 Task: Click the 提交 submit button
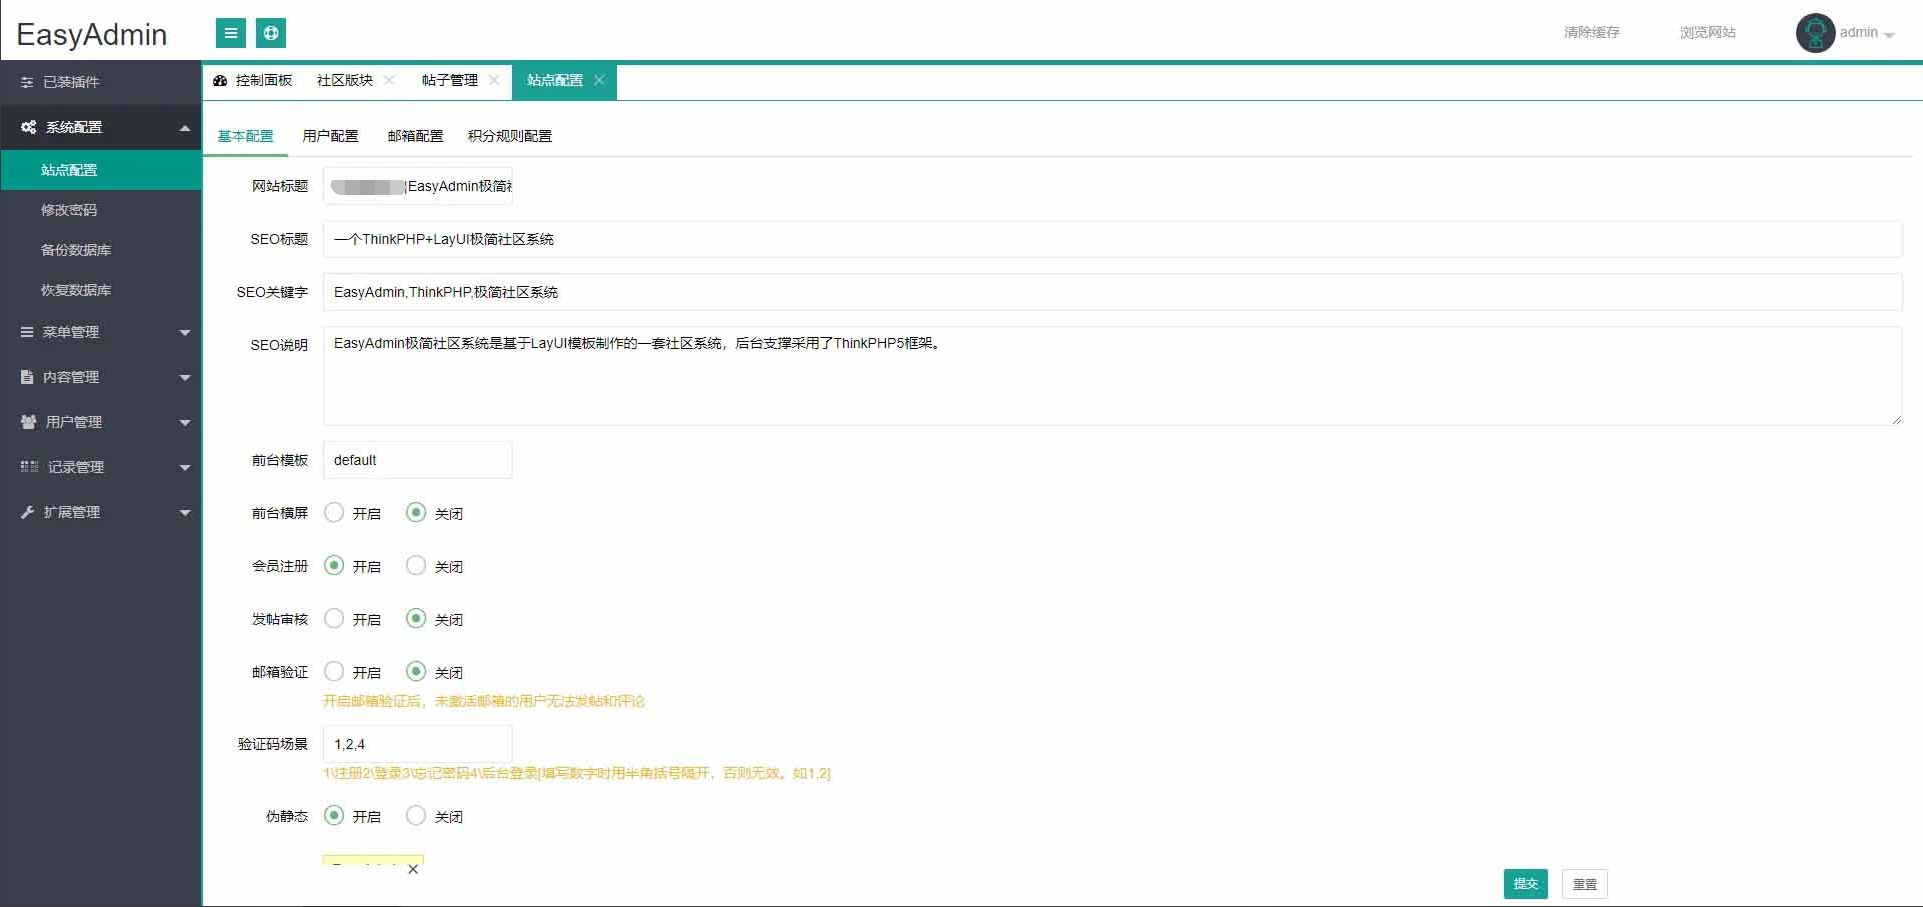tap(1524, 884)
